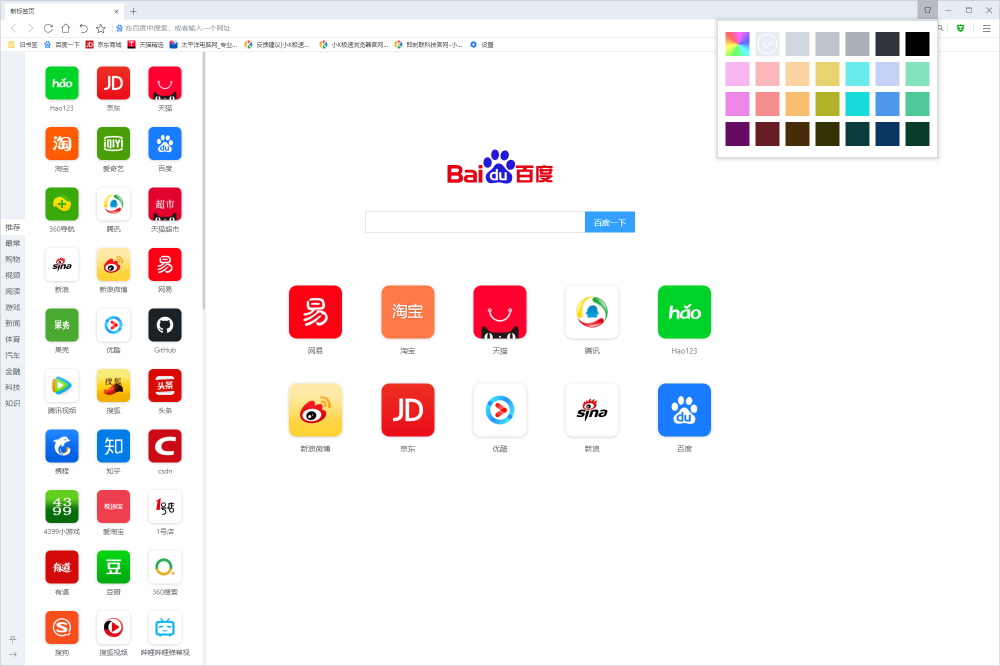
Task: Click the undo closed-tab arrow icon
Action: point(83,28)
